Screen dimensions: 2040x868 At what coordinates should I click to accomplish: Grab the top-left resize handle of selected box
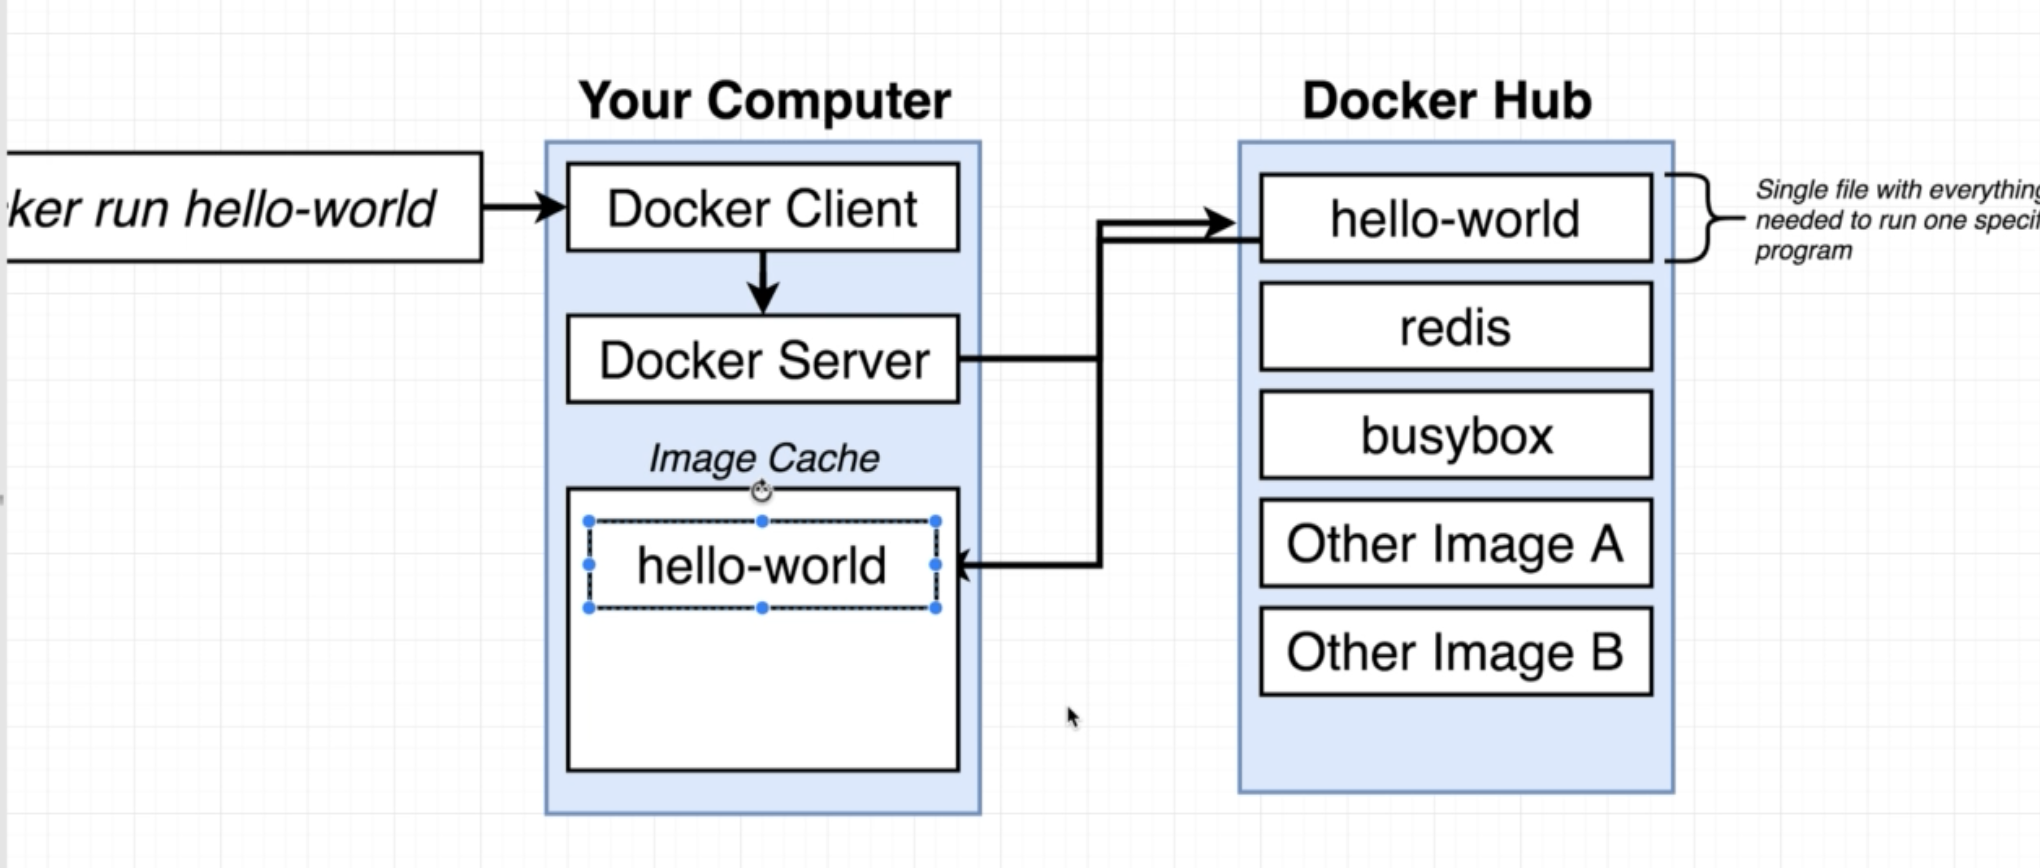[589, 521]
